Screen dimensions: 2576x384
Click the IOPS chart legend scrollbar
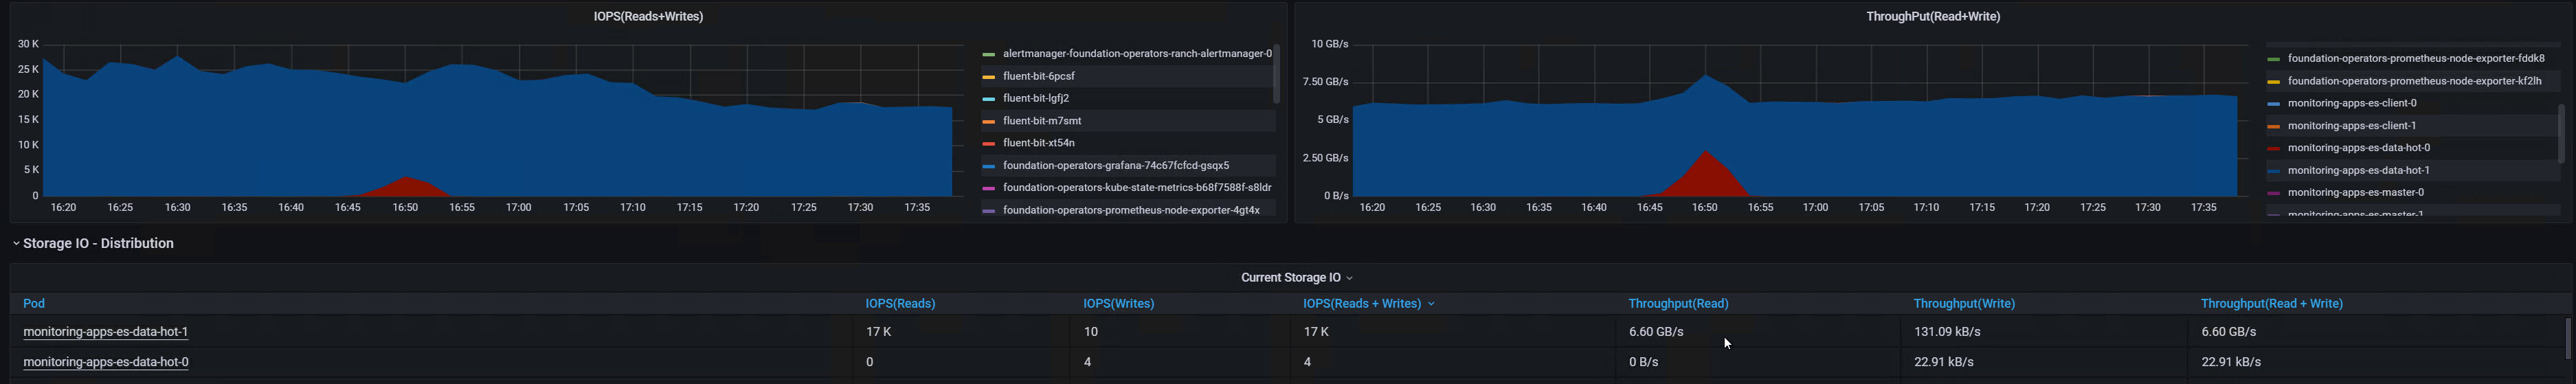point(1276,74)
